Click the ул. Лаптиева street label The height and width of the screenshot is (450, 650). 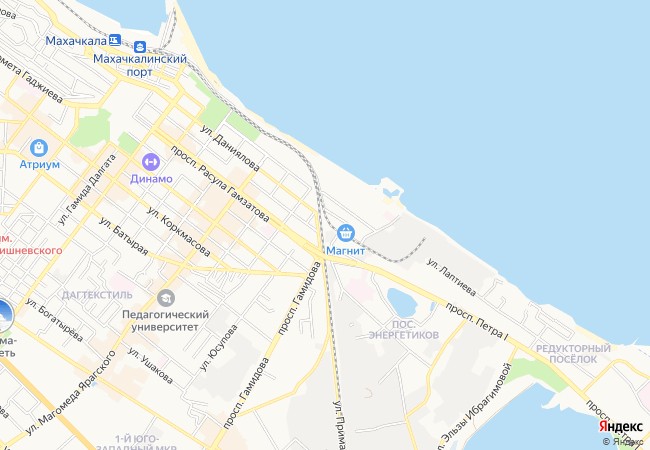click(x=451, y=277)
